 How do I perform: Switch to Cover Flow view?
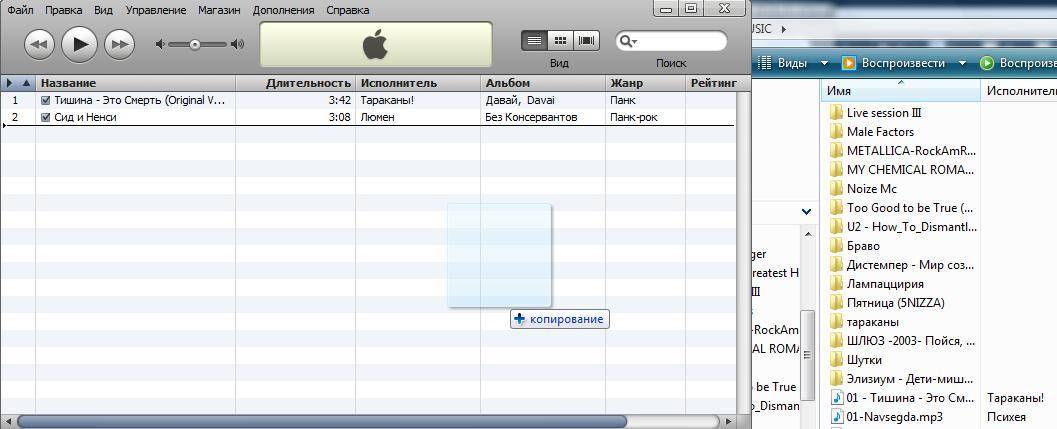coord(586,41)
